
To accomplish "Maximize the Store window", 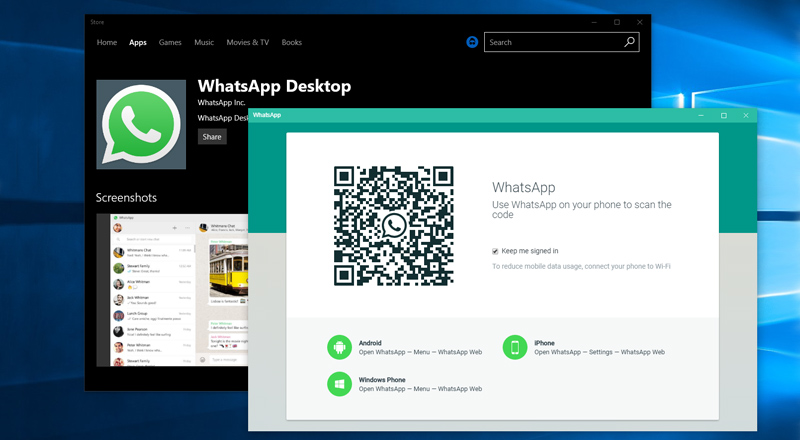I will click(617, 22).
